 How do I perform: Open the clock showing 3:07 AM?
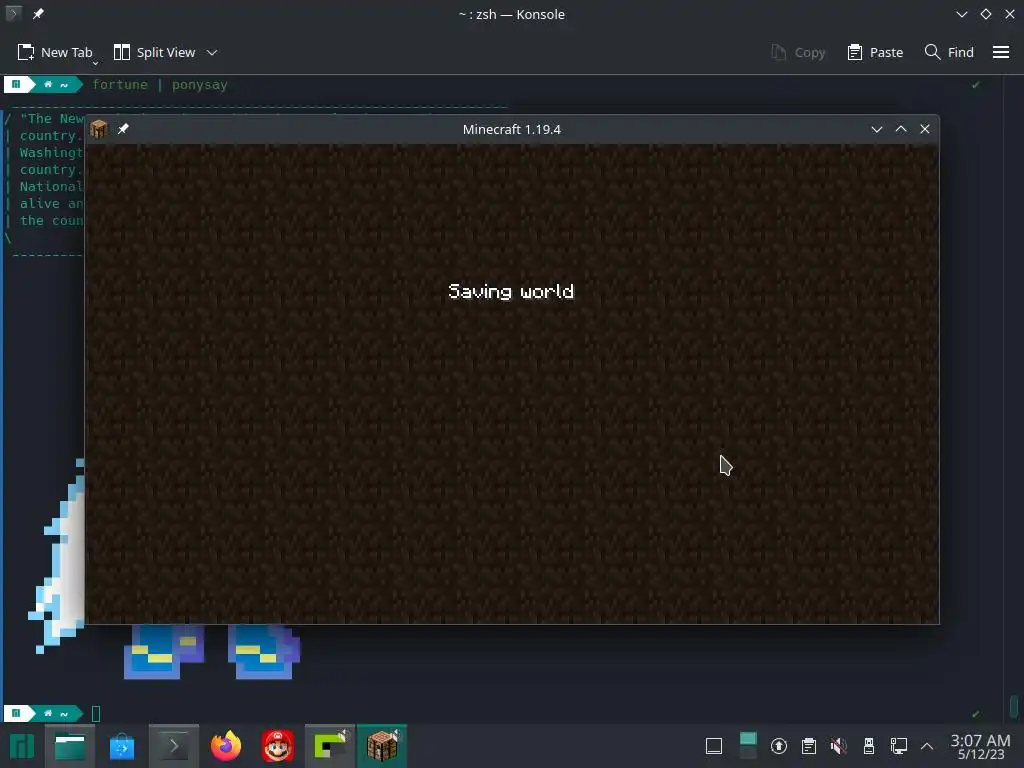tap(980, 746)
